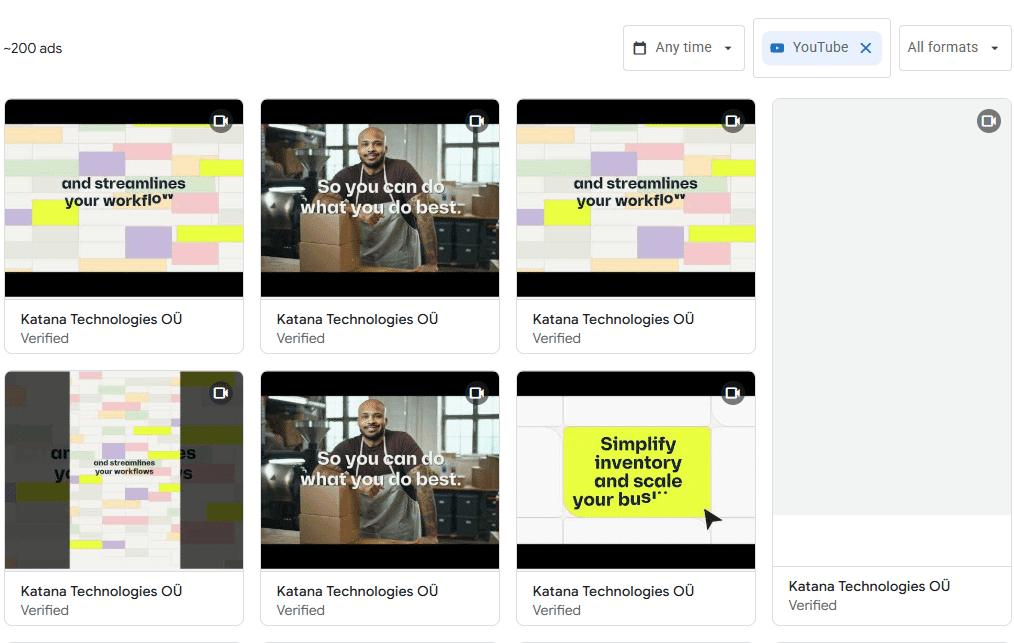This screenshot has height=643, width=1014.
Task: Open the first 'and streamlines your workflow' ad thumbnail
Action: click(x=124, y=198)
